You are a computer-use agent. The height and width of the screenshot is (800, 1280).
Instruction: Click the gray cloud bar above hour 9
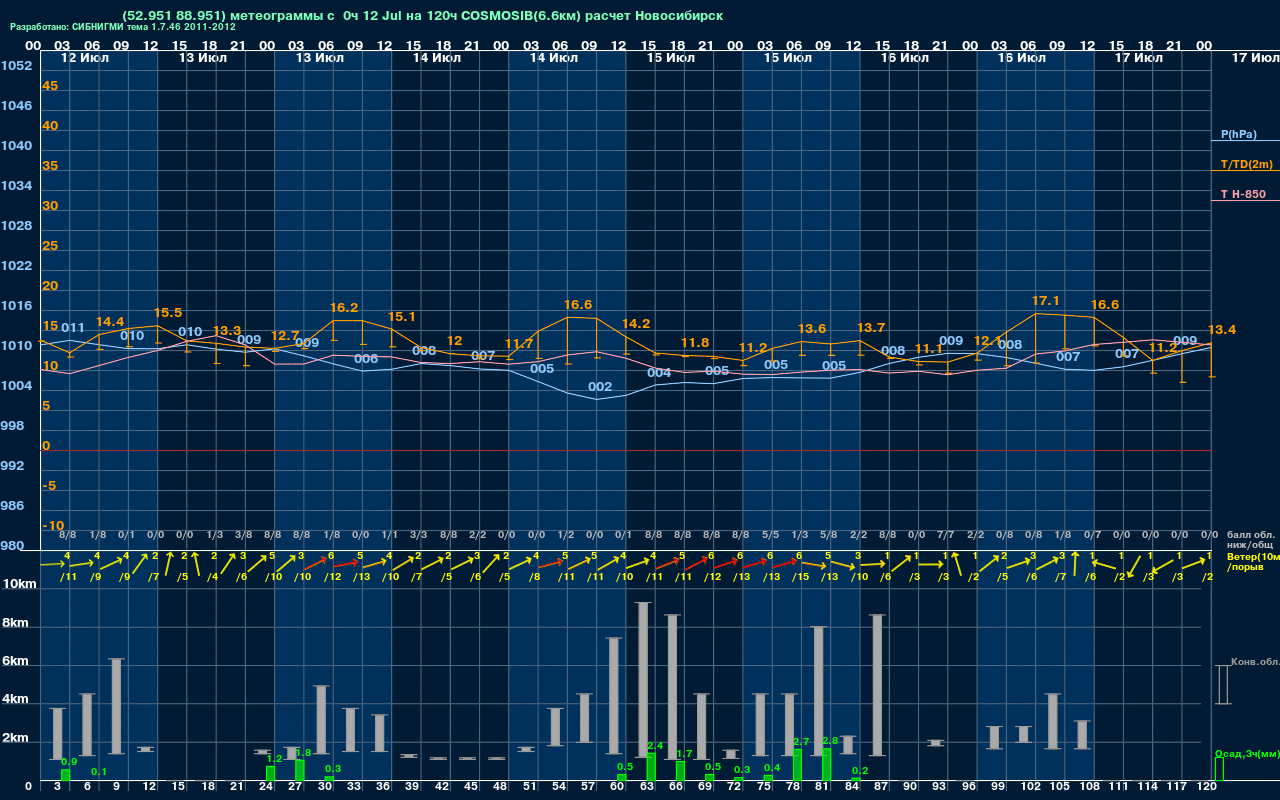116,706
